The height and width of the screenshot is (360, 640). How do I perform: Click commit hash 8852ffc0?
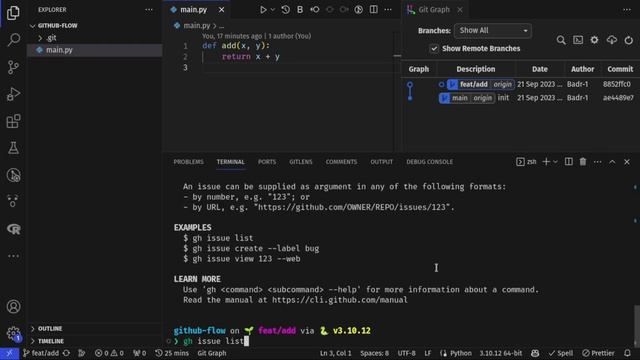pyautogui.click(x=617, y=84)
